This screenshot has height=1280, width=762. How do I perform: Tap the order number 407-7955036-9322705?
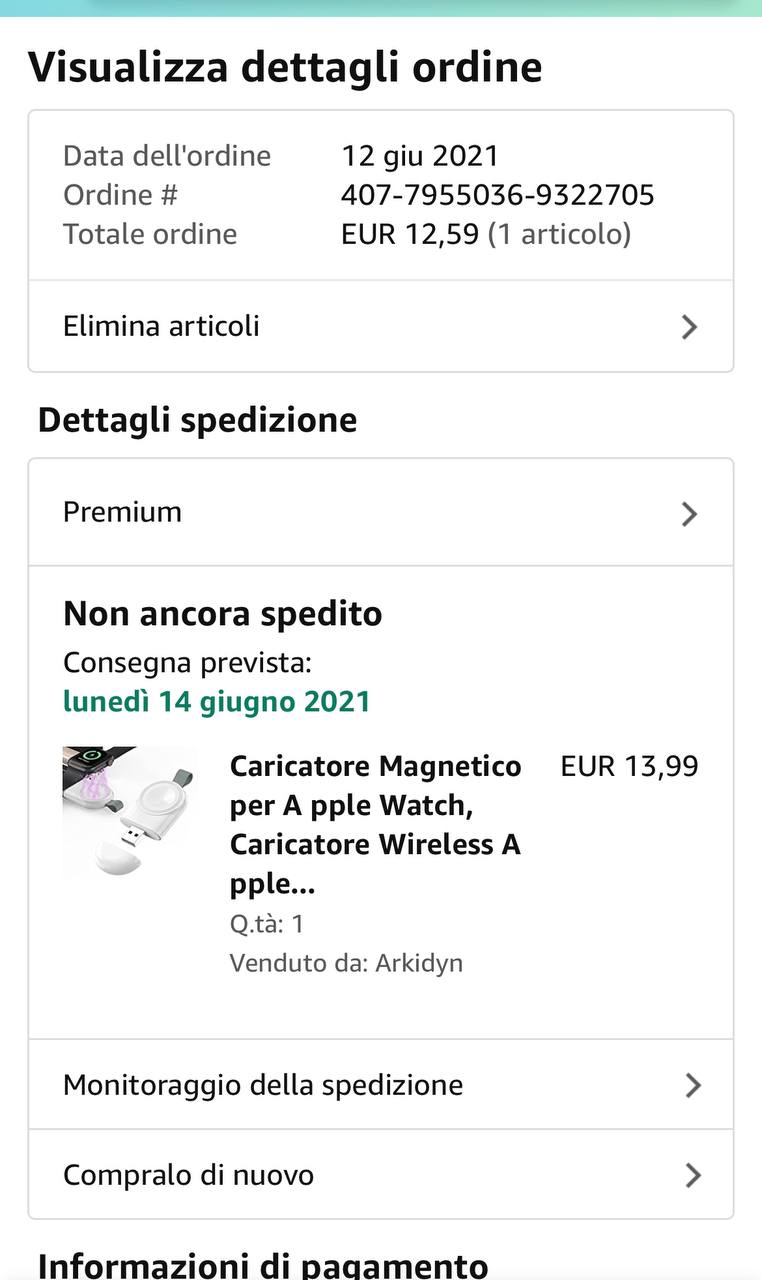point(497,194)
